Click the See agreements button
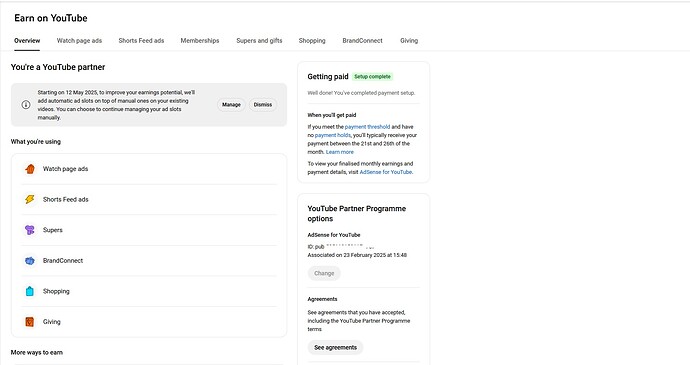The height and width of the screenshot is (365, 690). 335,347
